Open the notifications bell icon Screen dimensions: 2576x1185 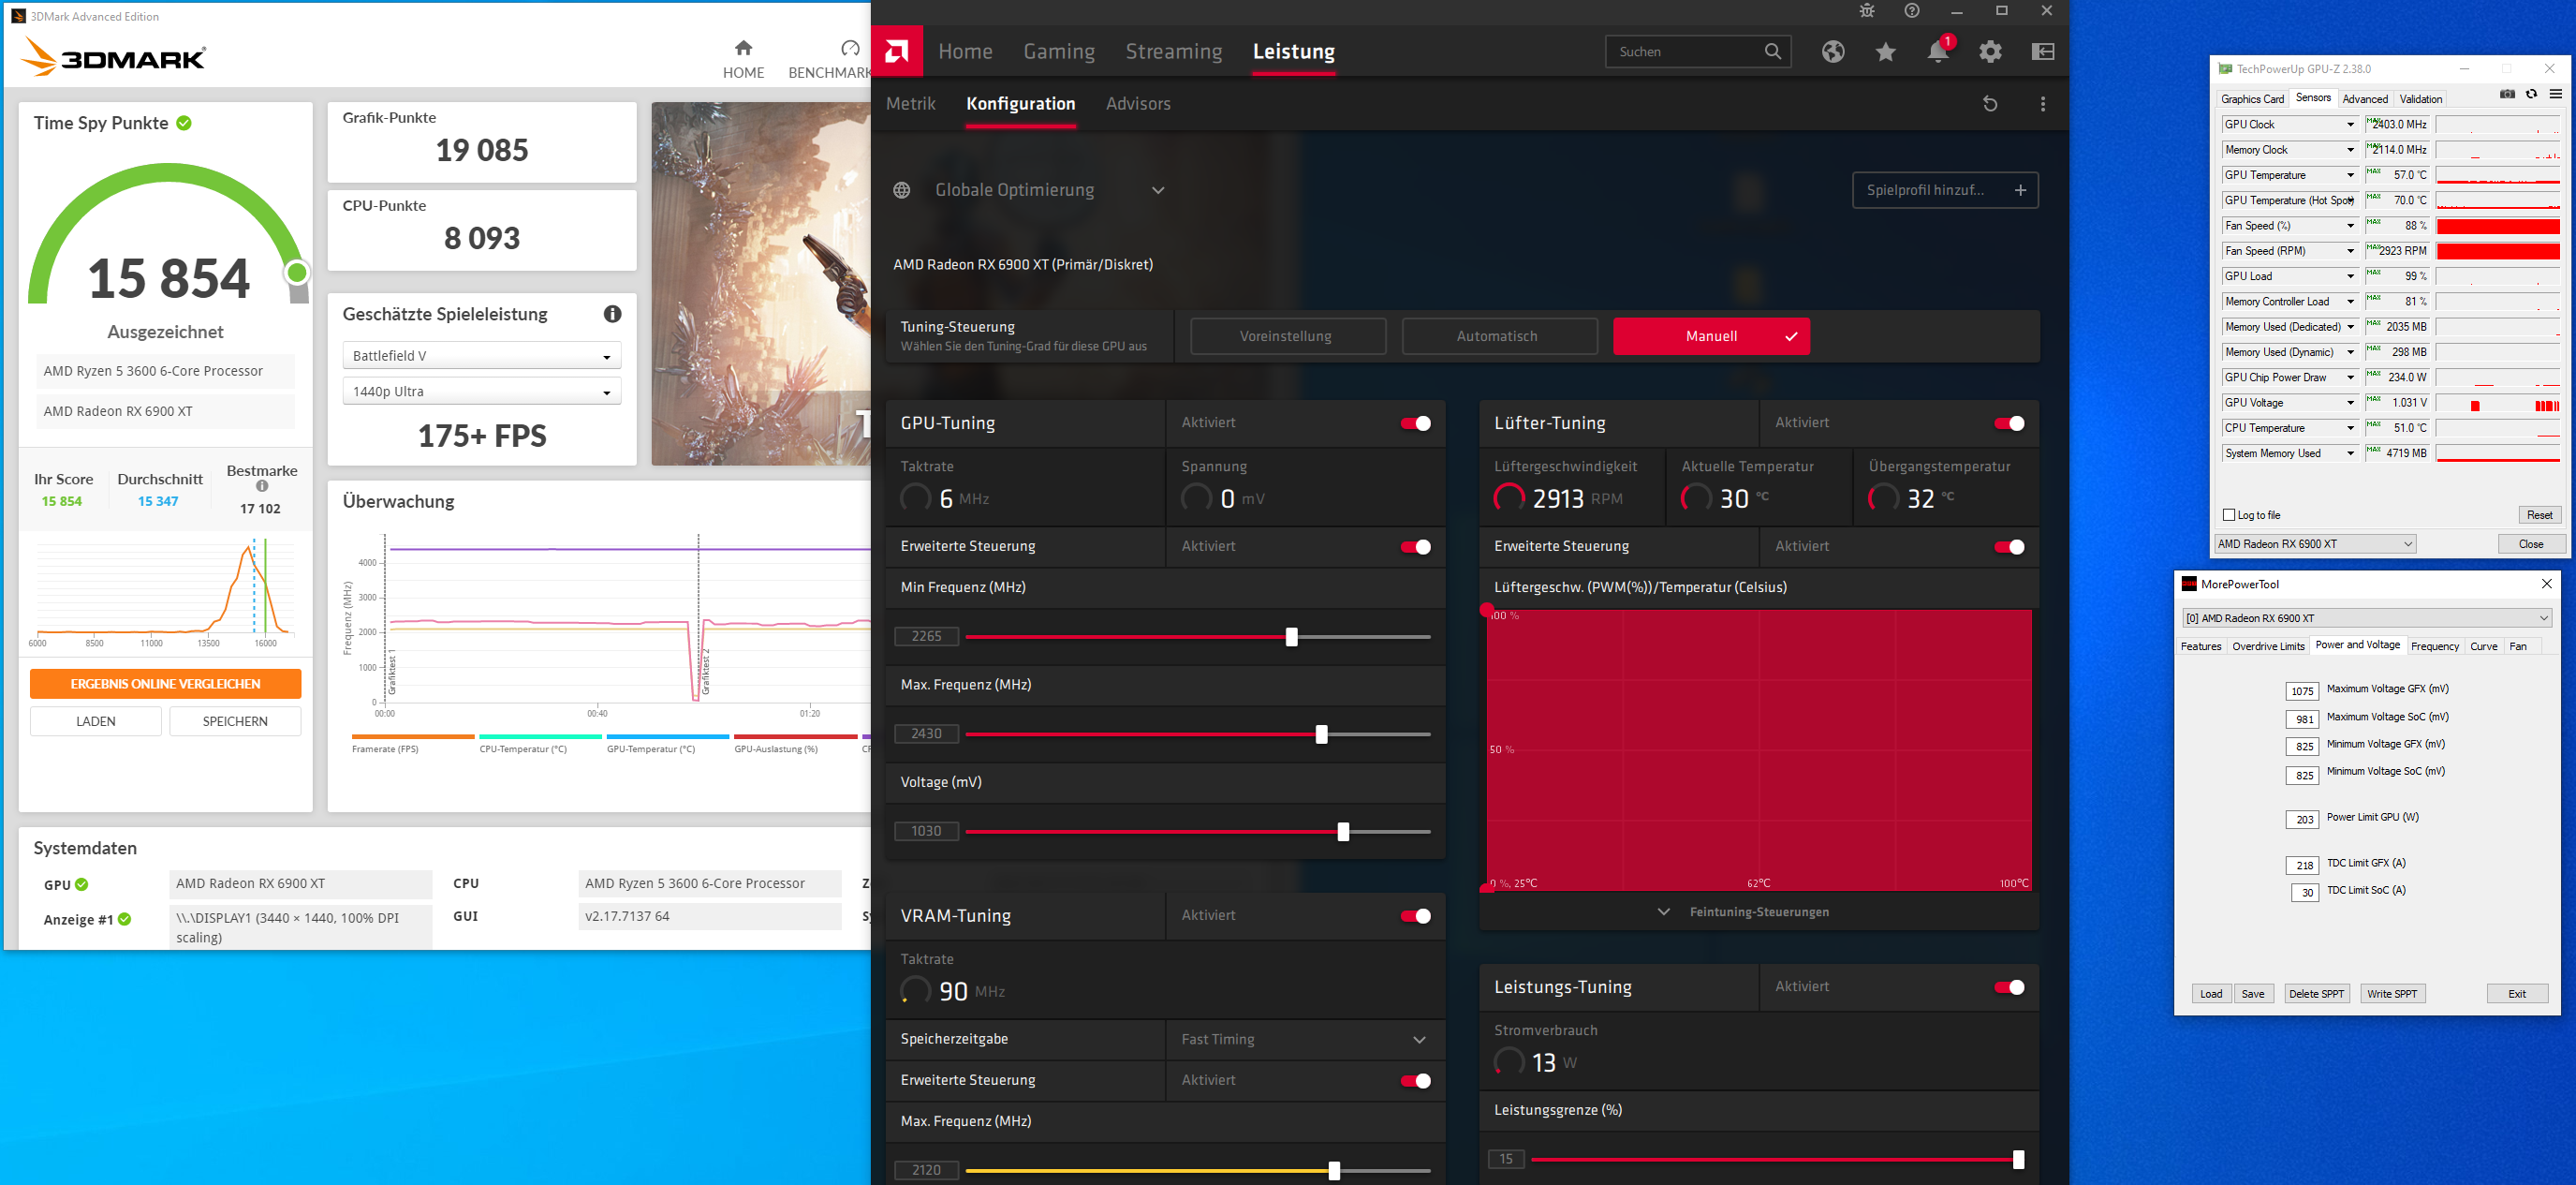[1937, 52]
